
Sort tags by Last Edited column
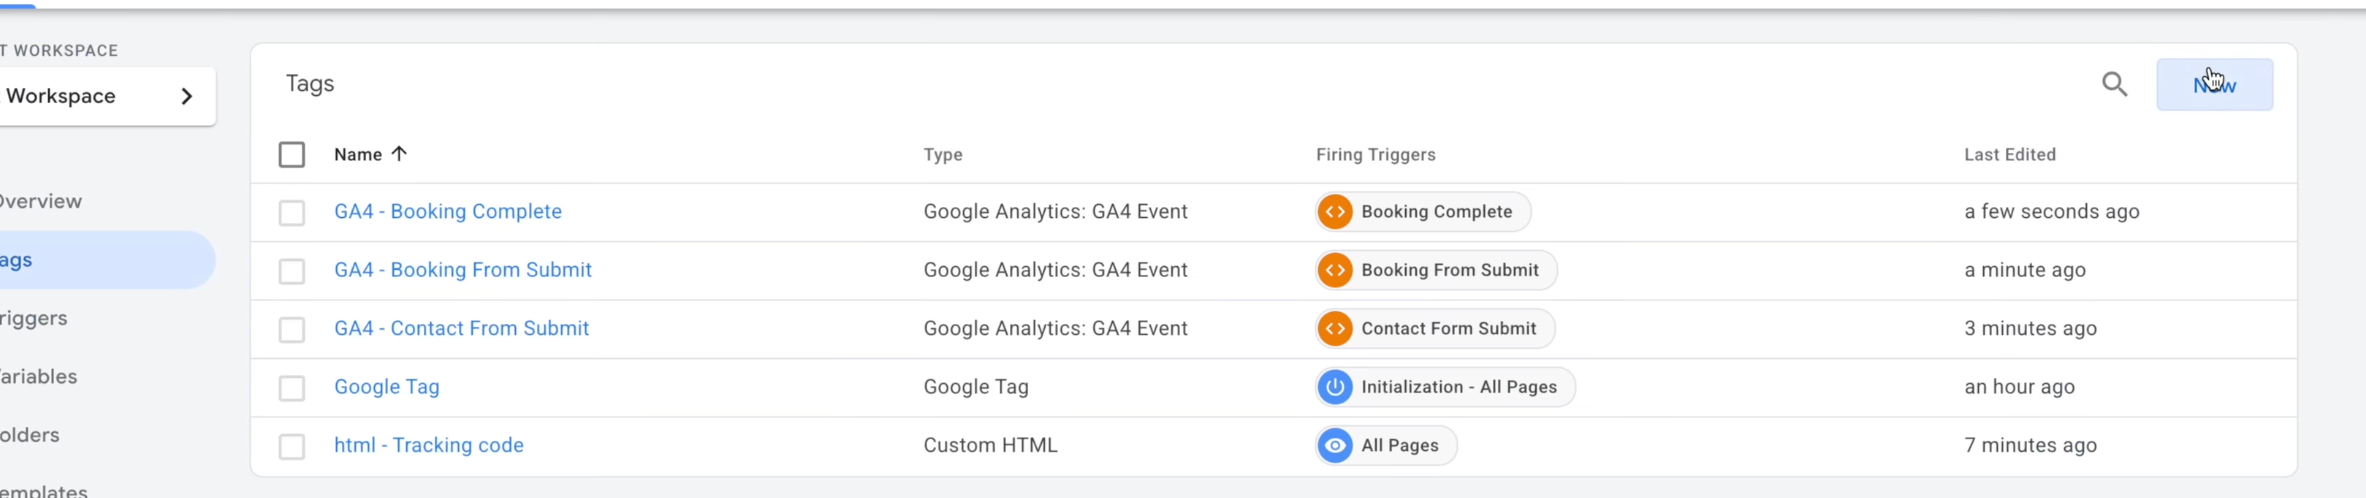pos(2009,155)
